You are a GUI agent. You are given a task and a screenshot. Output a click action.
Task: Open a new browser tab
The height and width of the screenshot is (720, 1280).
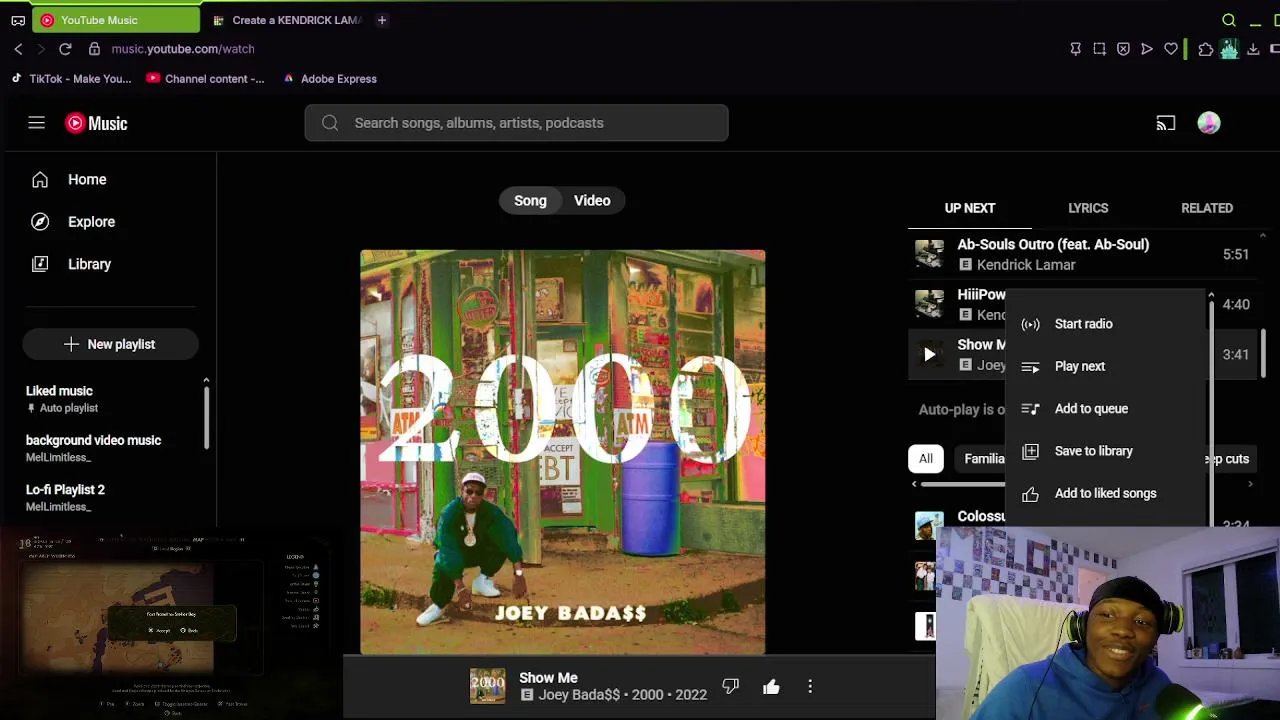tap(382, 20)
